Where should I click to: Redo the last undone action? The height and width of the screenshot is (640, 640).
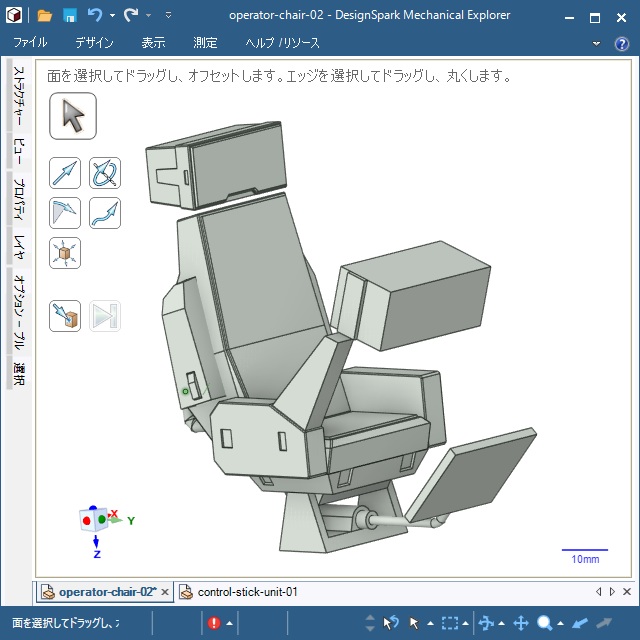(x=131, y=16)
